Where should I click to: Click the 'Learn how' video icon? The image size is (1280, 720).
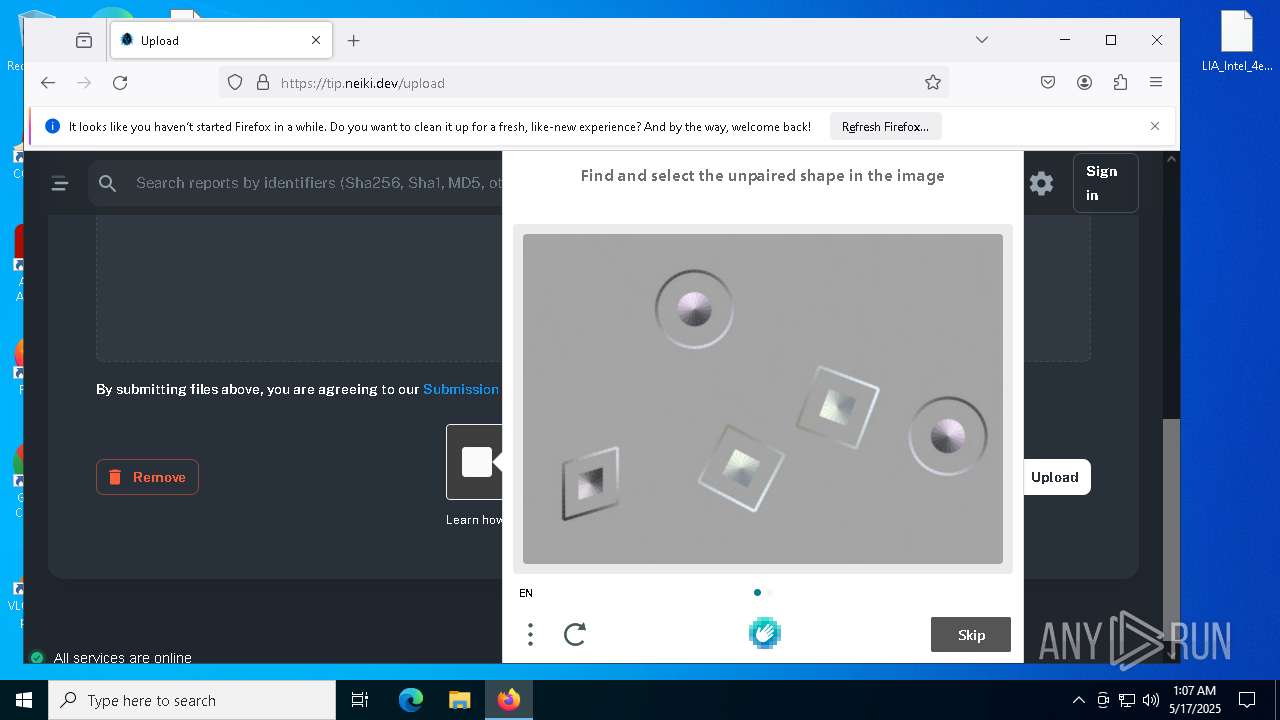475,462
